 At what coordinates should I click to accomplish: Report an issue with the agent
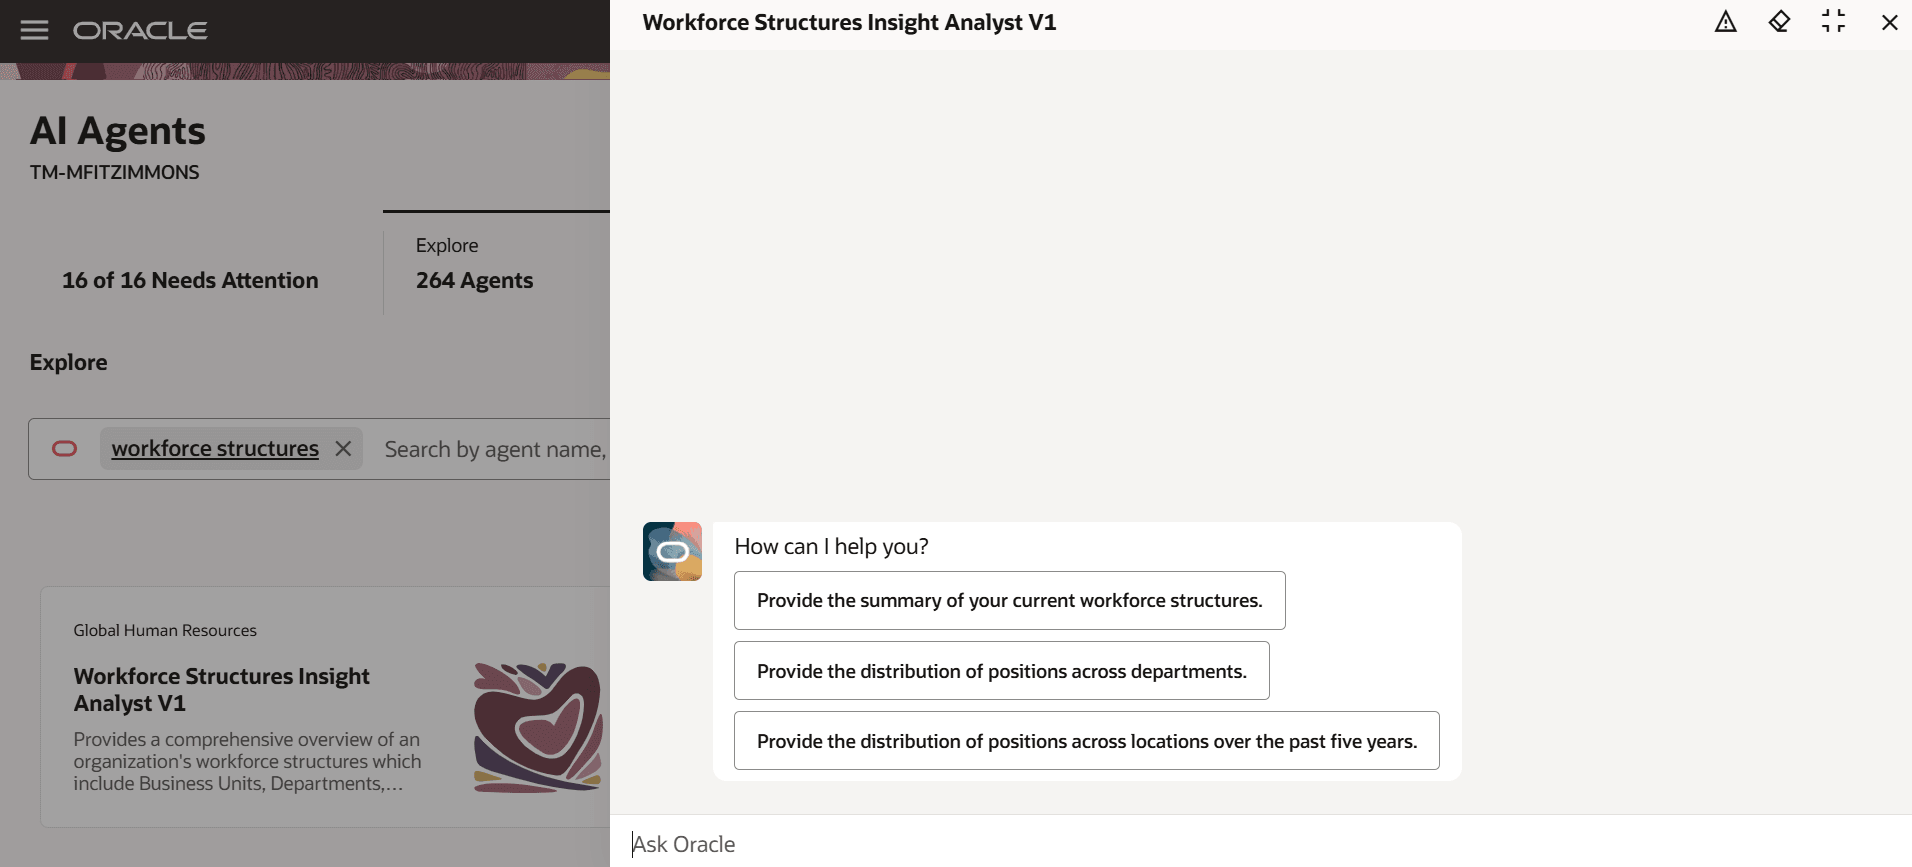(1727, 21)
